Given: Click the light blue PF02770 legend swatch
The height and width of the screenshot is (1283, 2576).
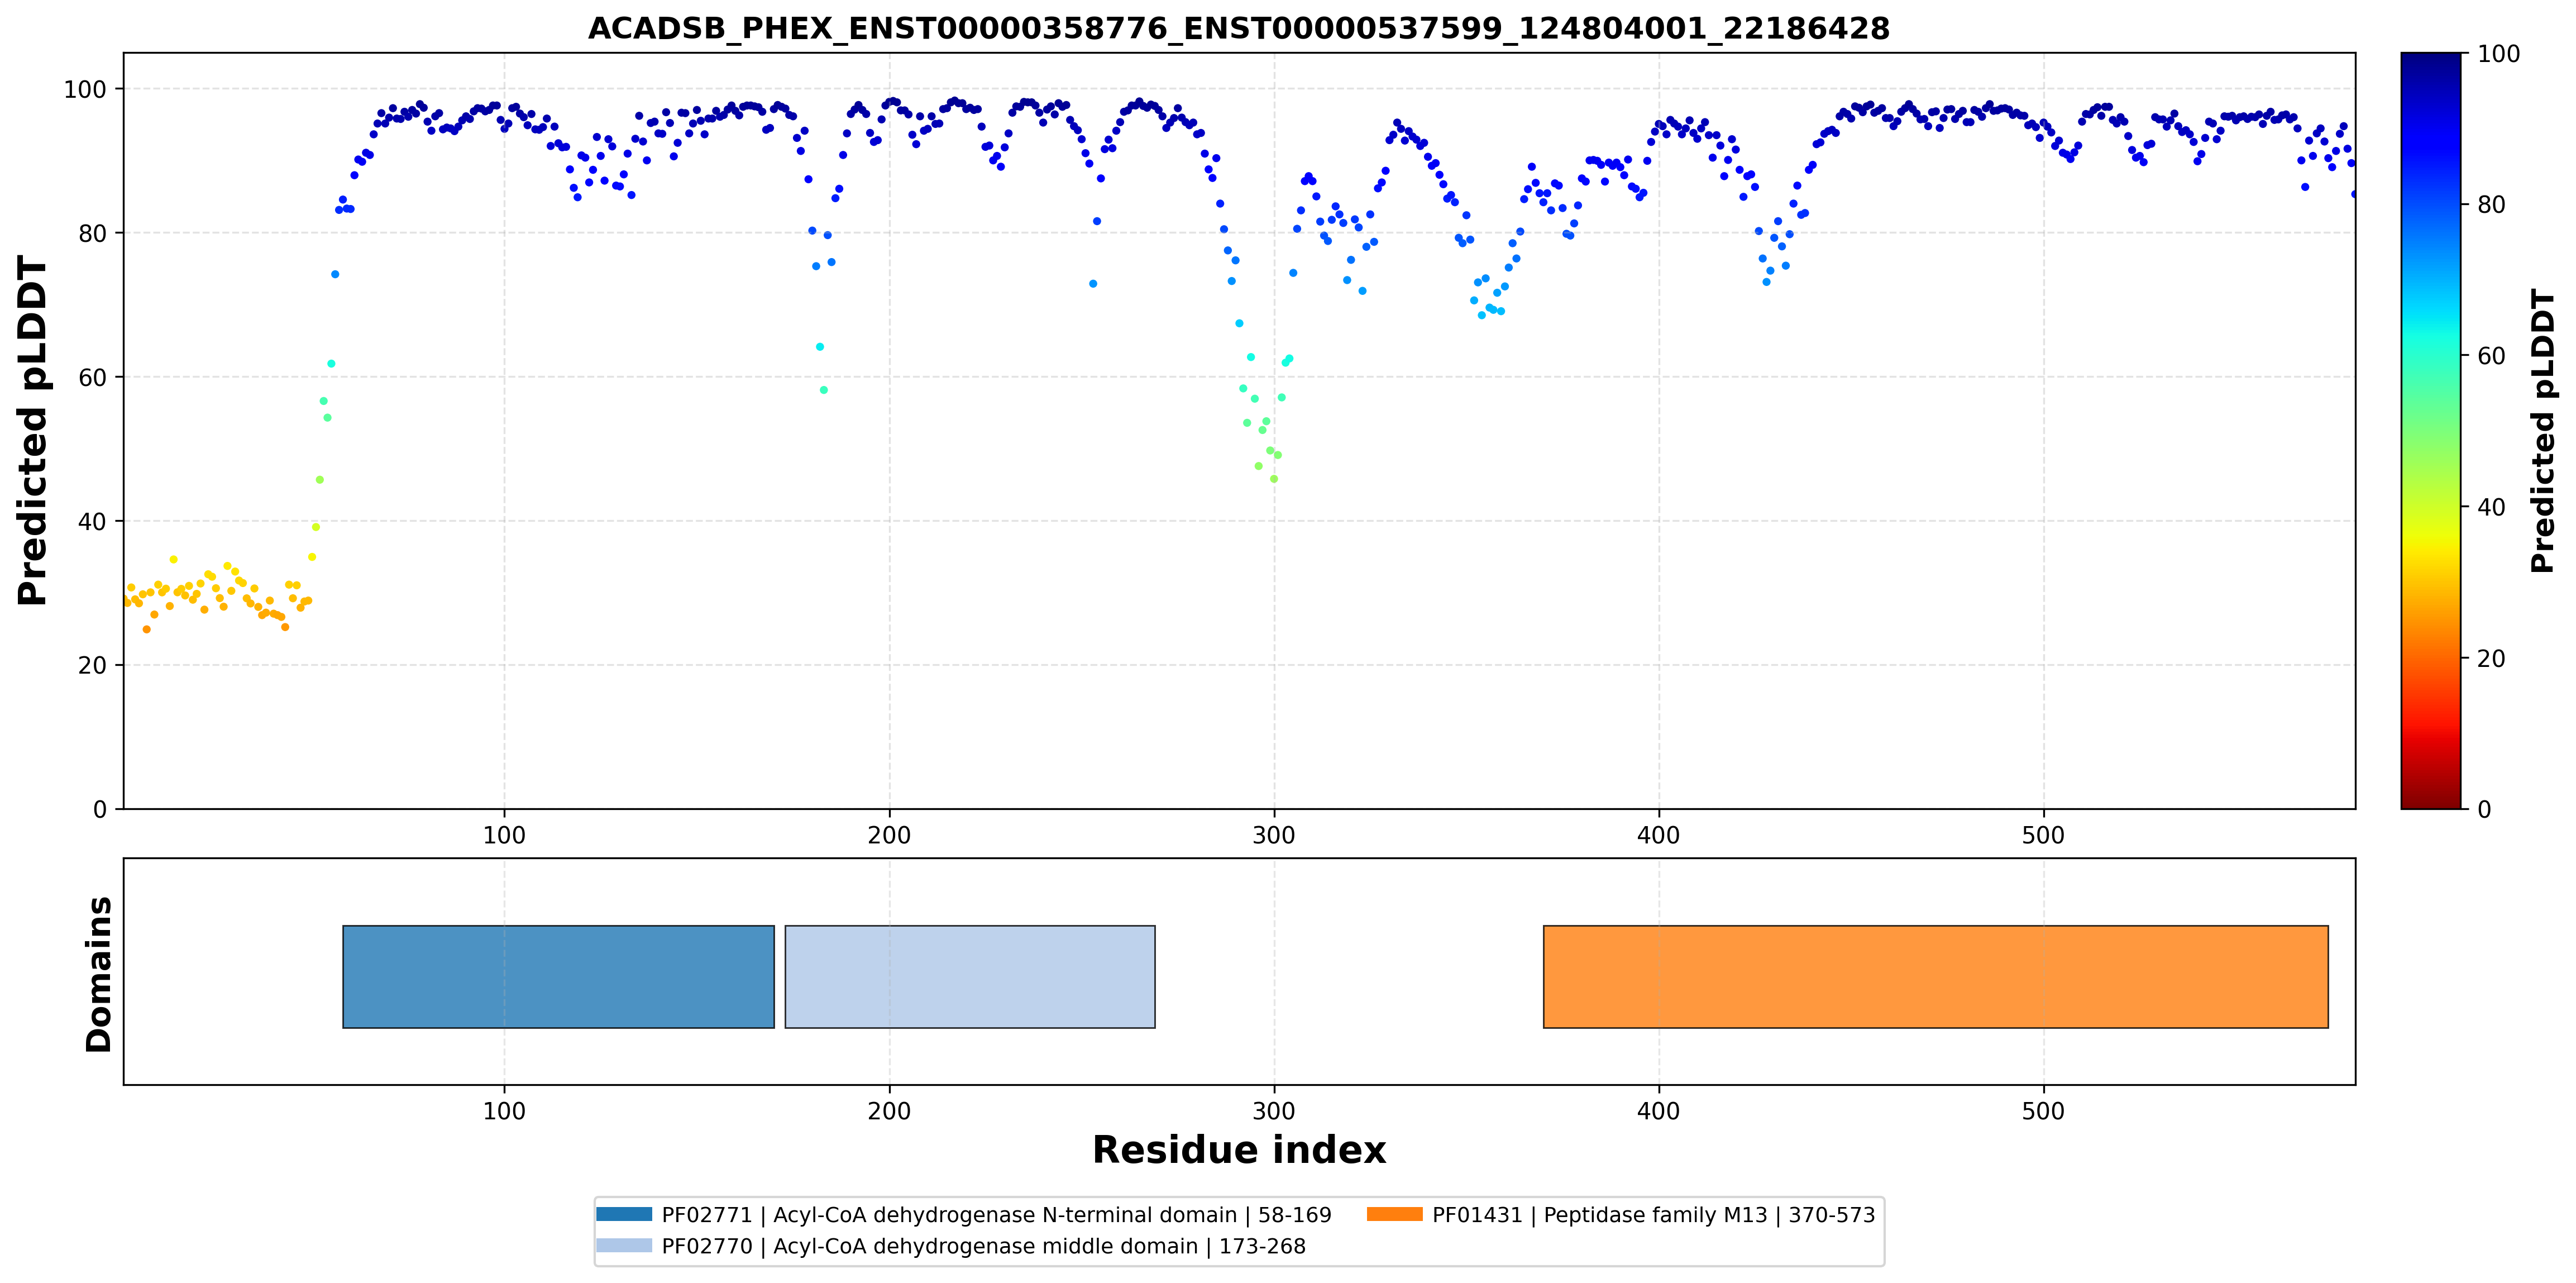Looking at the screenshot, I should click(x=624, y=1245).
